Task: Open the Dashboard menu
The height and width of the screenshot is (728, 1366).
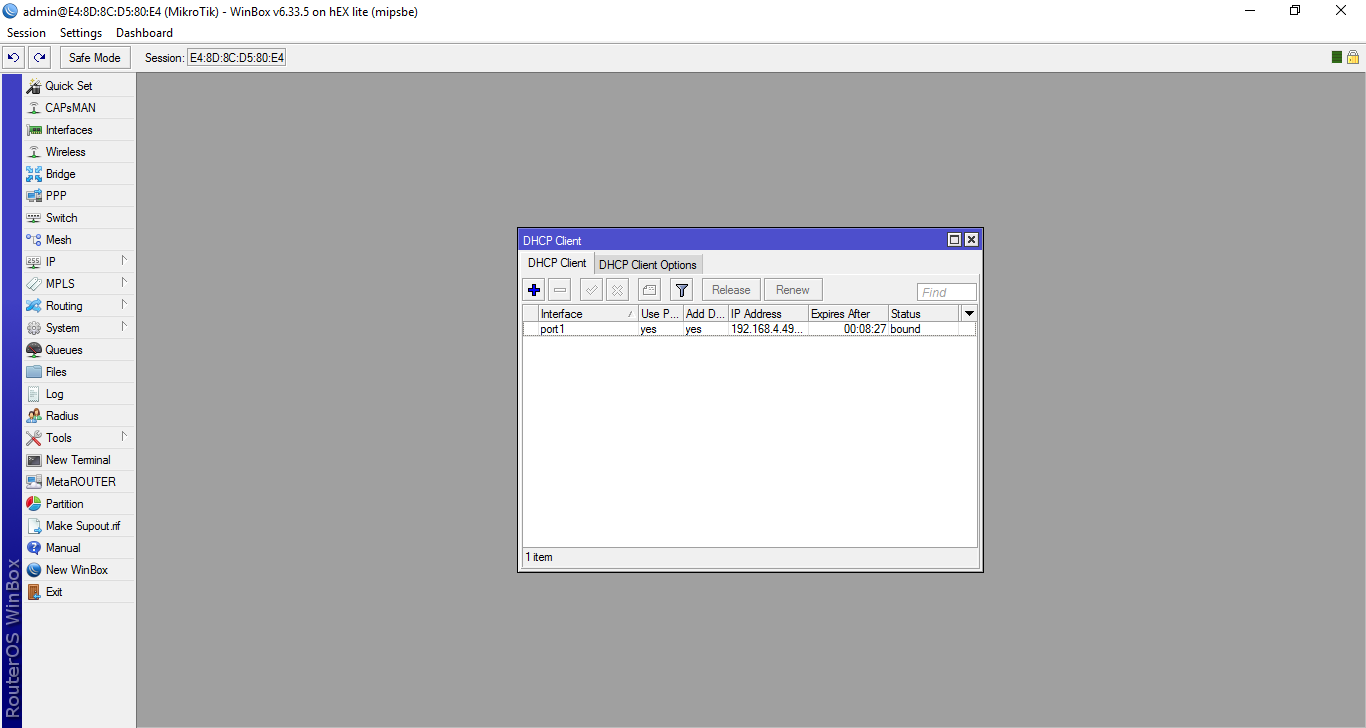Action: 144,33
